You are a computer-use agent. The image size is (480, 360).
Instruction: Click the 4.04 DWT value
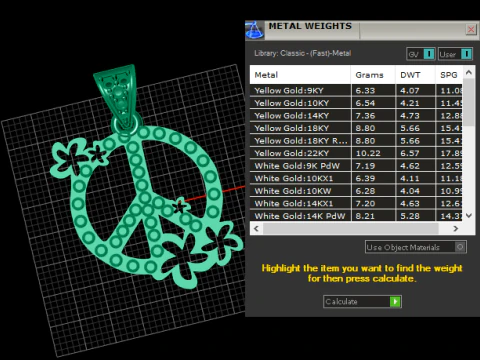click(410, 191)
